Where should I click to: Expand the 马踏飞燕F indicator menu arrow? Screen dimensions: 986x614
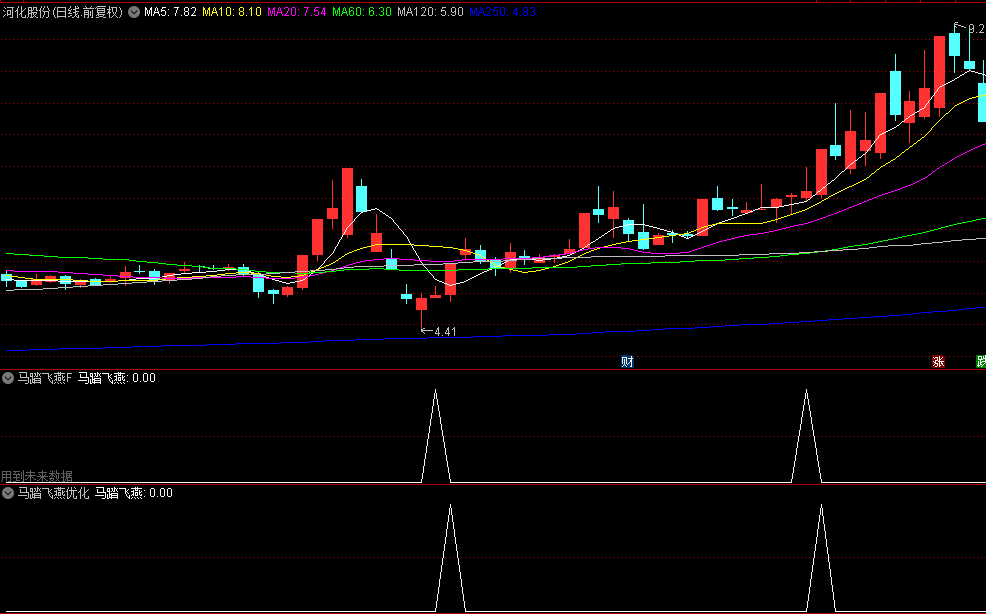(8, 378)
